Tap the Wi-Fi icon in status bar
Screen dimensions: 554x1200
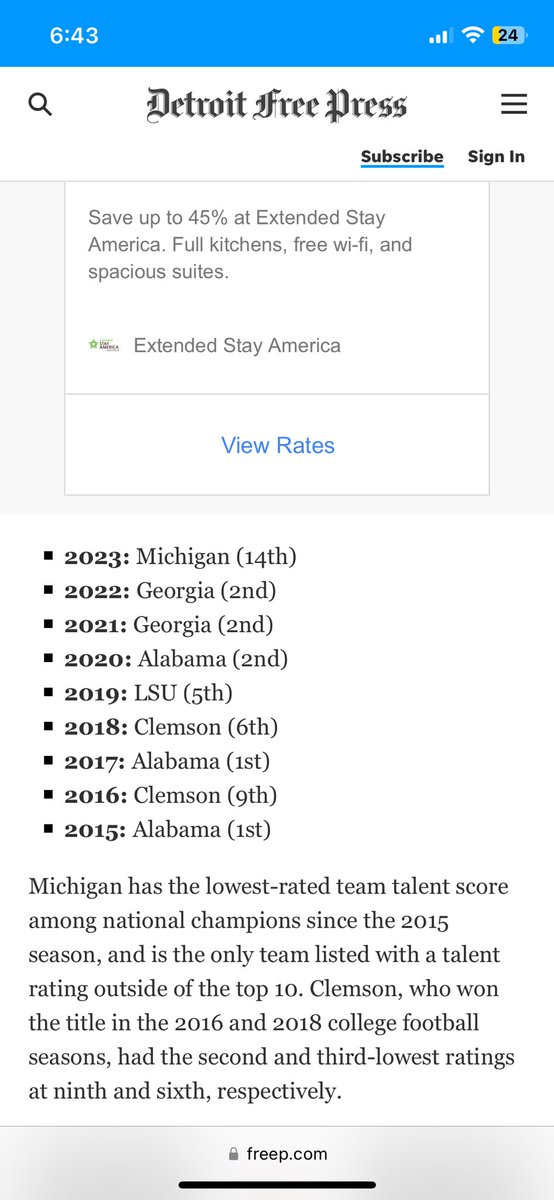point(472,35)
